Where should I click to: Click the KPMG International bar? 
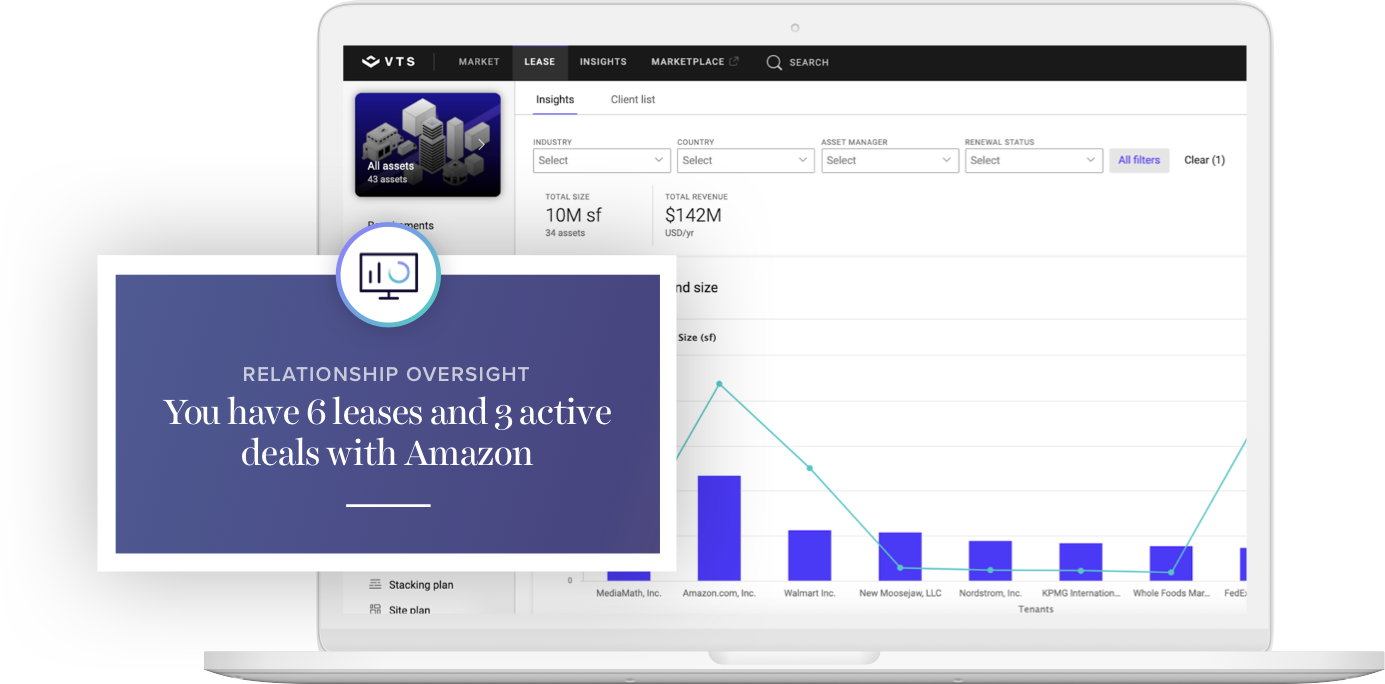tap(1081, 562)
